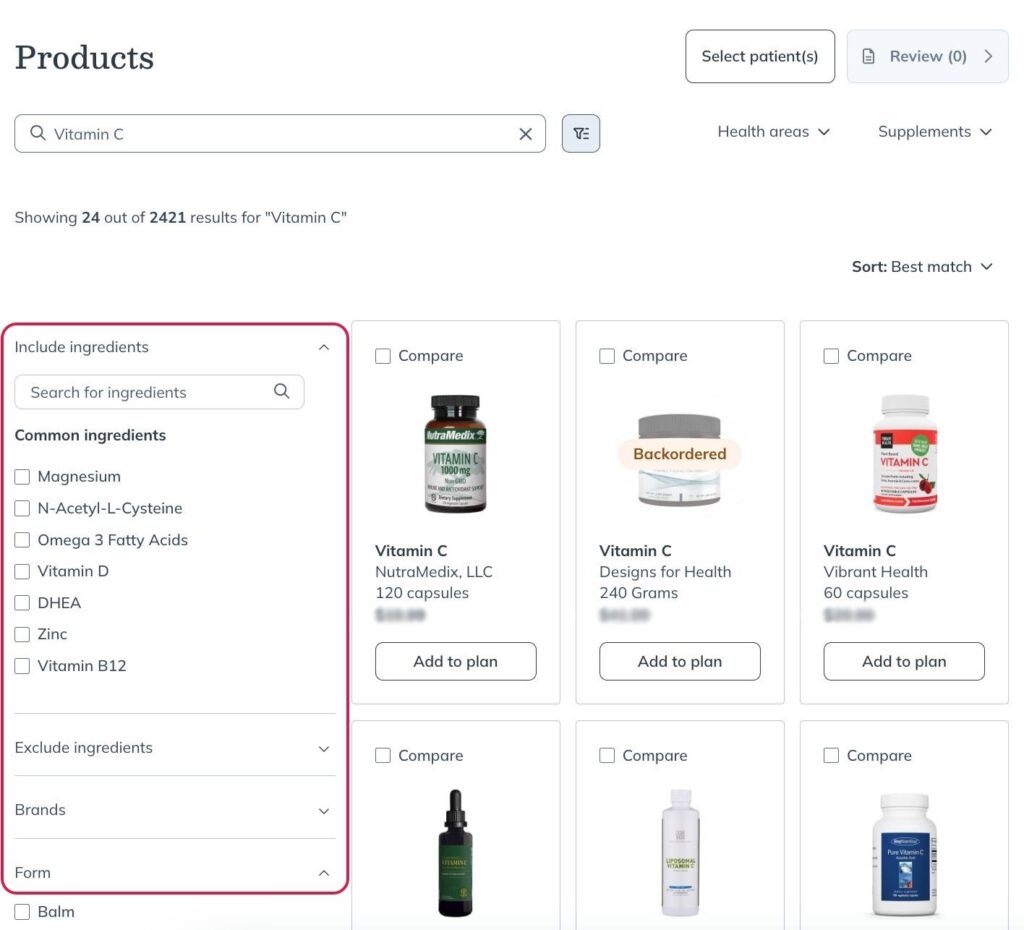Image resolution: width=1024 pixels, height=930 pixels.
Task: Click the filter toggle icon button
Action: click(x=581, y=134)
